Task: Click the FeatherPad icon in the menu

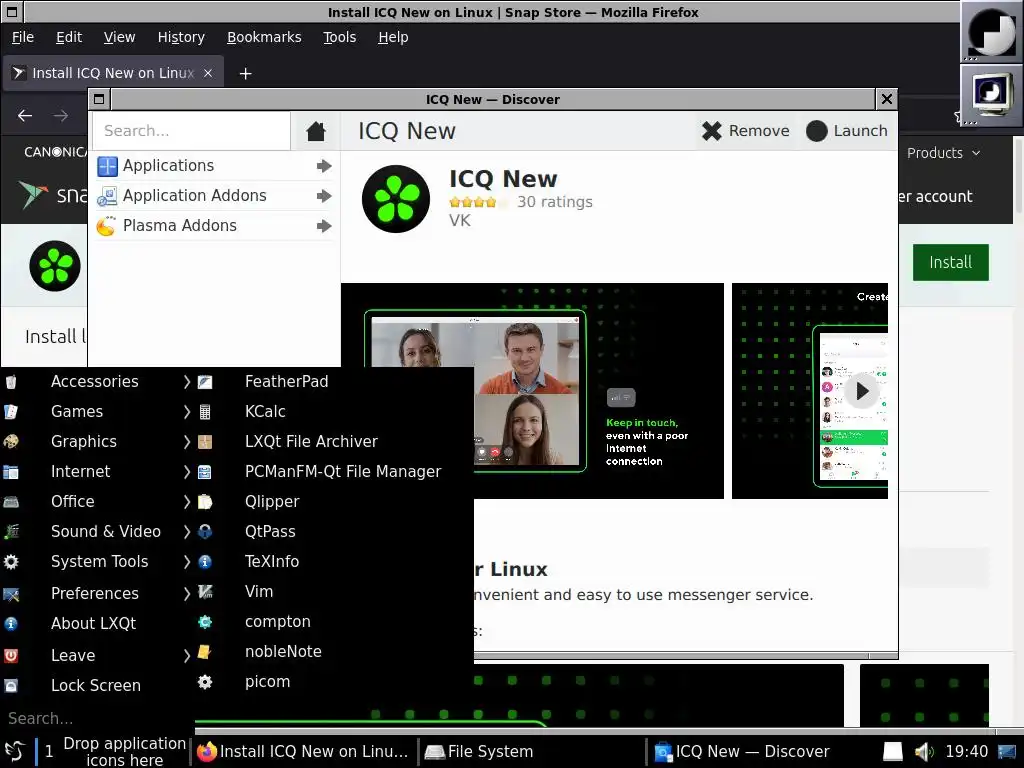Action: pos(205,382)
